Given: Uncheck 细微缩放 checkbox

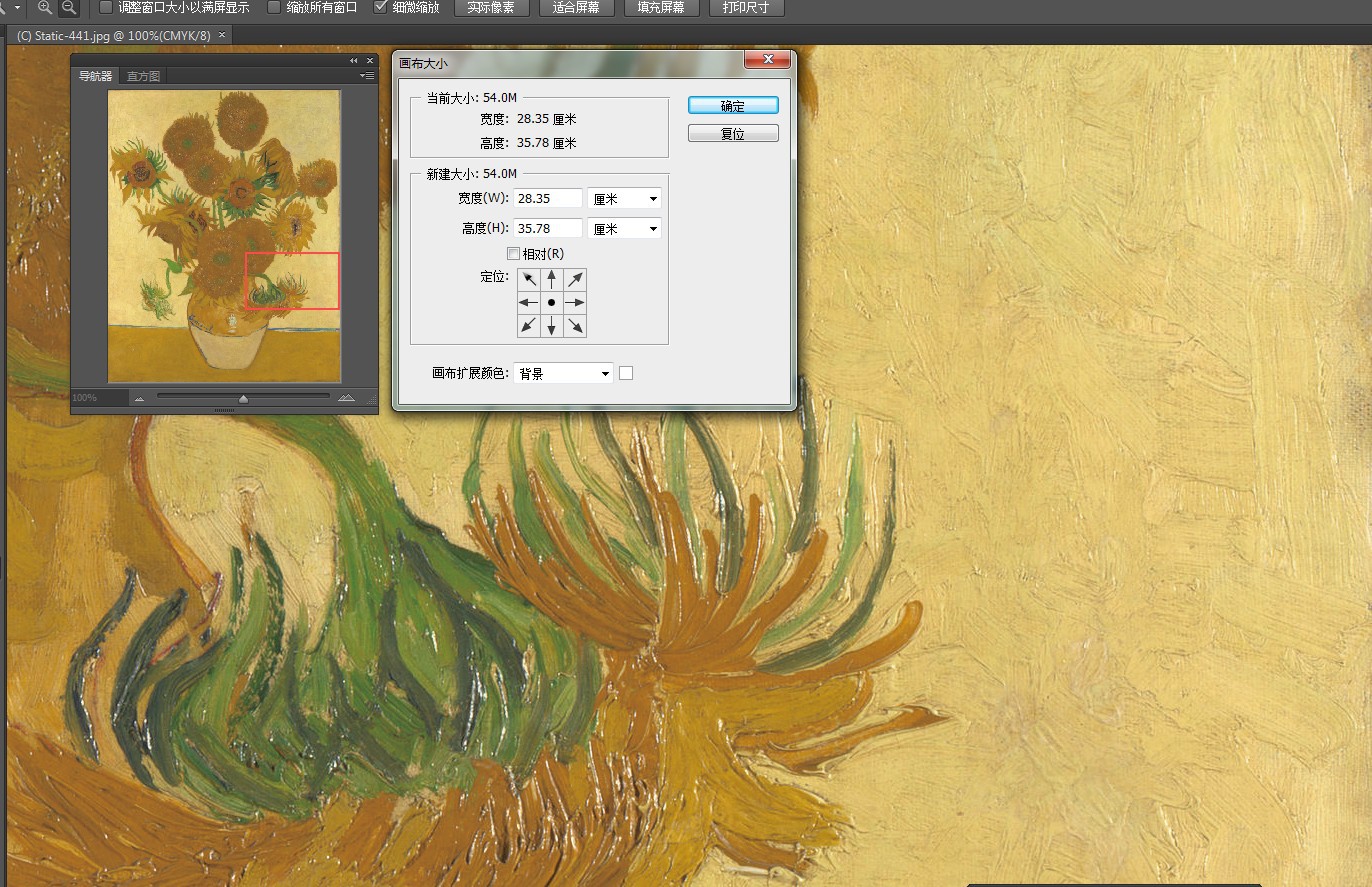Looking at the screenshot, I should coord(380,7).
